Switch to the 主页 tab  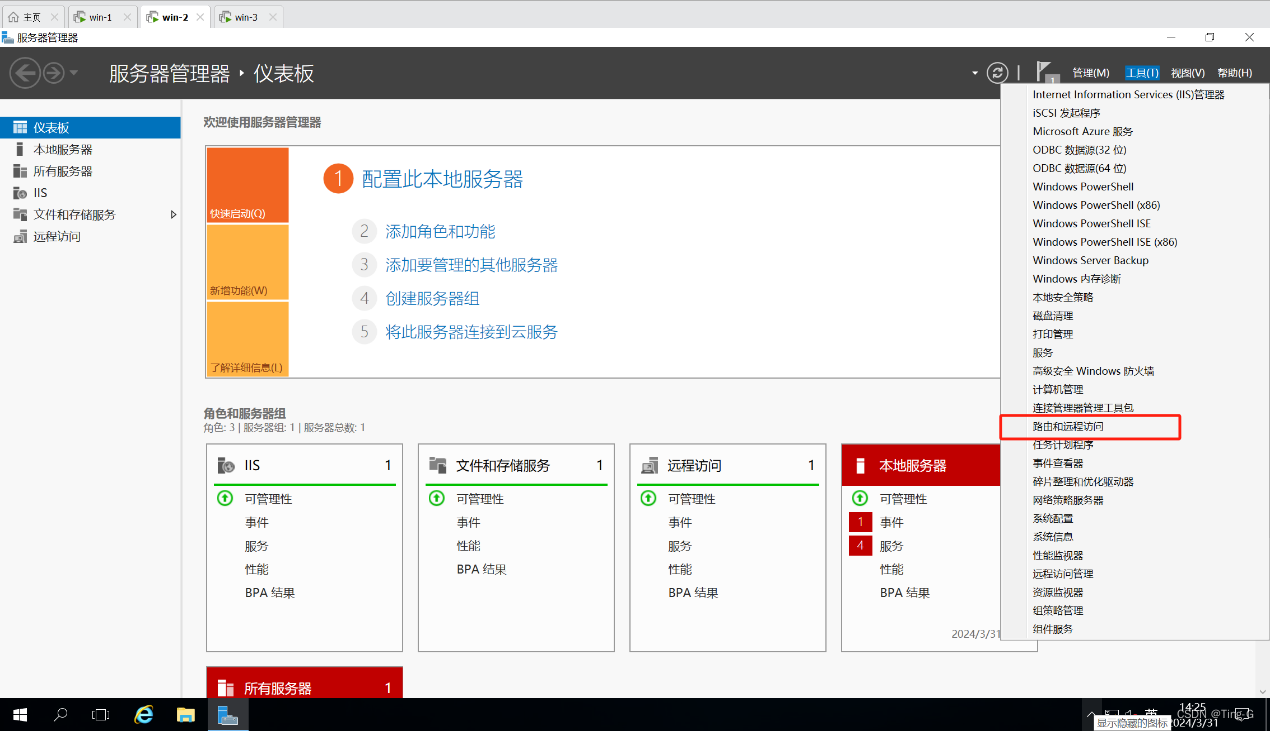tap(33, 17)
